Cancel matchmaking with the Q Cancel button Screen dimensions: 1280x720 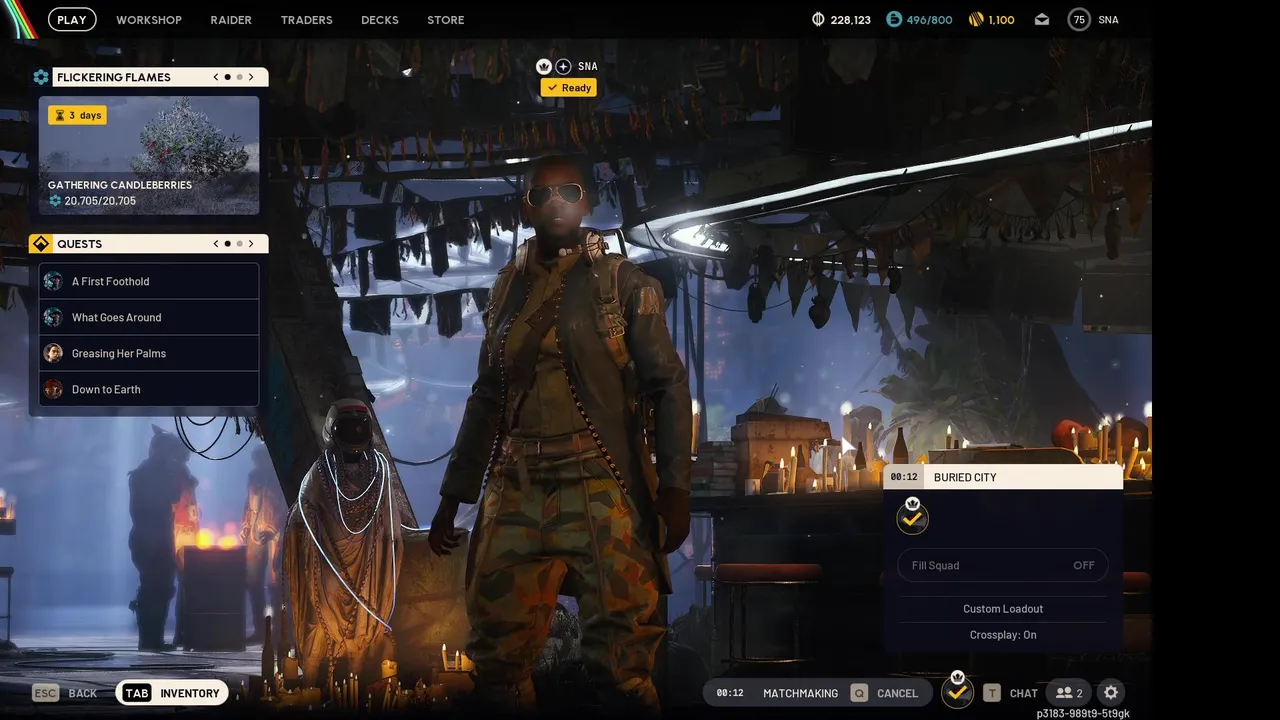[884, 693]
